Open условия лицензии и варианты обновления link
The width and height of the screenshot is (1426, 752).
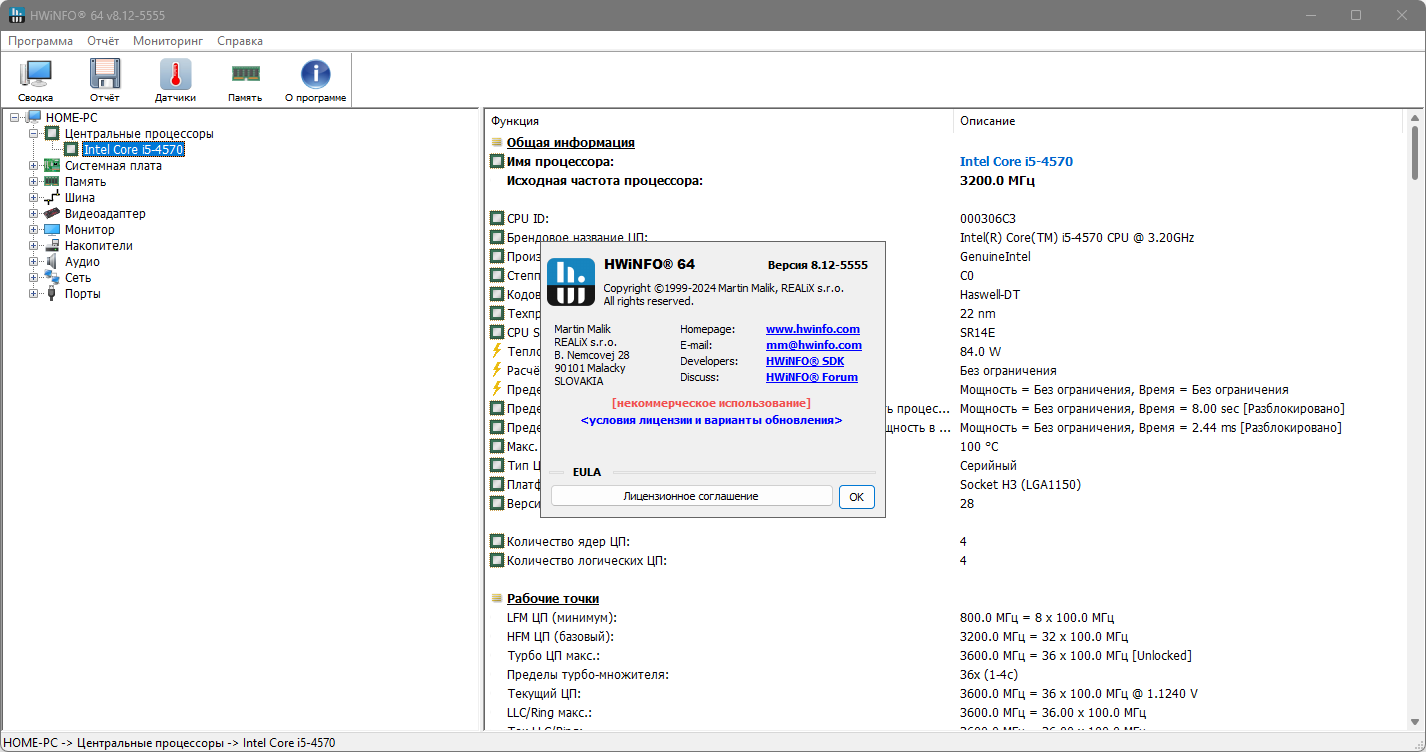[x=711, y=421]
